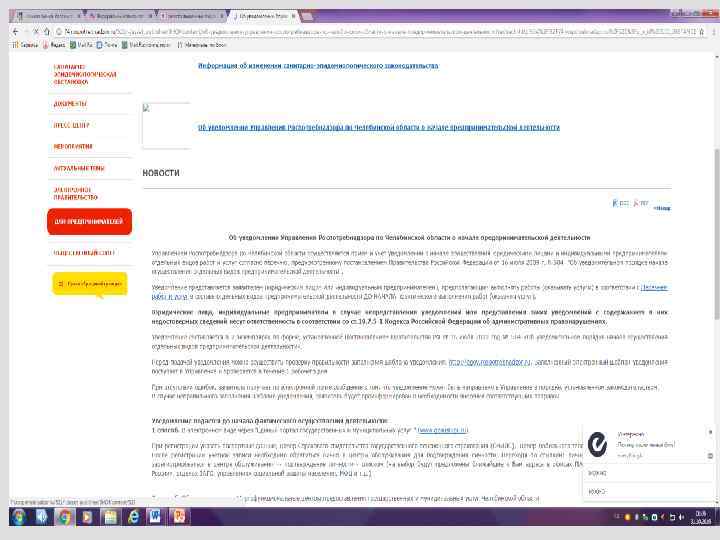
Task: Open the rospotrebnadzor.ru hyperlink in article
Action: click(x=489, y=362)
